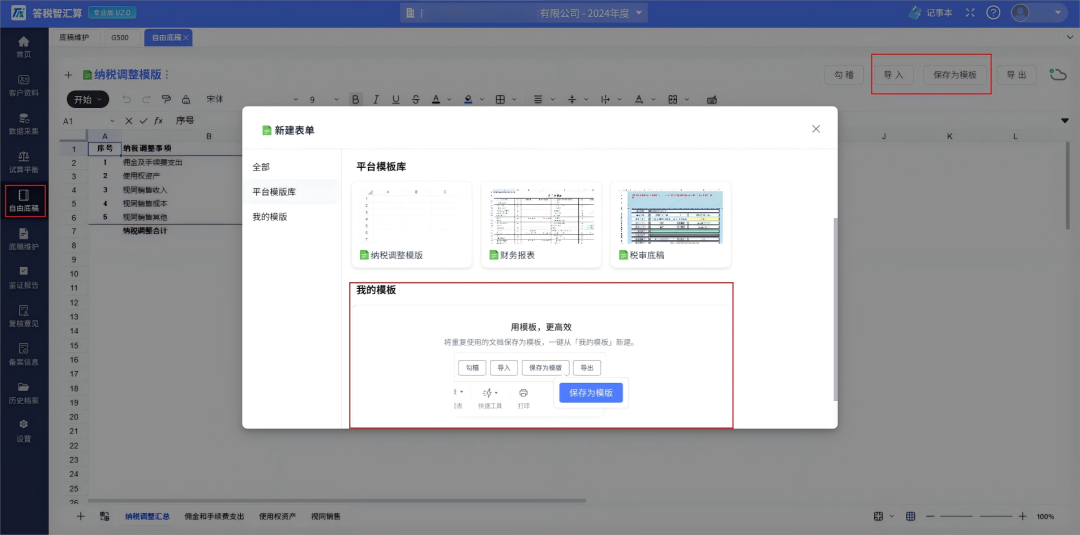Screen dimensions: 1080x535
Task: Add a new sheet with bottom plus icon
Action: pyautogui.click(x=80, y=516)
